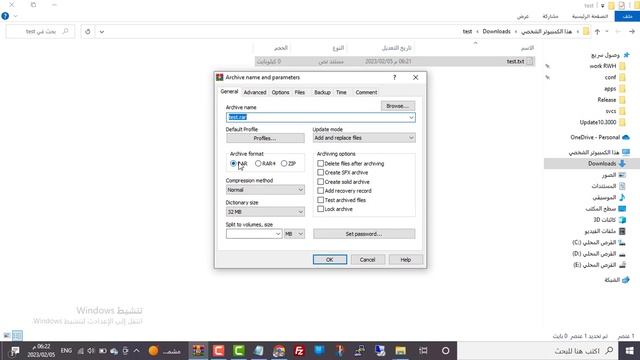Open the Profiles... button

pos(265,138)
